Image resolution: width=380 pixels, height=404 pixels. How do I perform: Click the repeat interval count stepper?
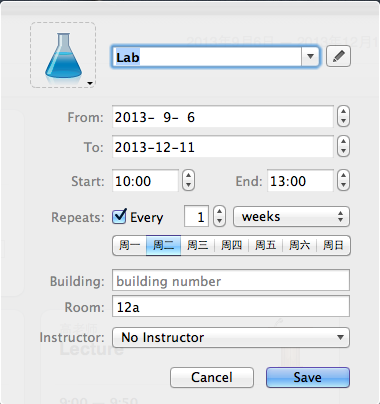point(219,217)
